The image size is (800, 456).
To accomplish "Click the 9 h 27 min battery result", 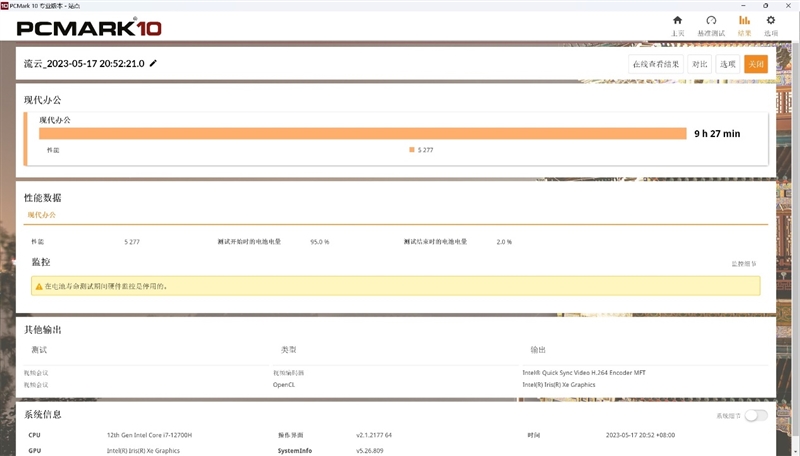I will 717,134.
